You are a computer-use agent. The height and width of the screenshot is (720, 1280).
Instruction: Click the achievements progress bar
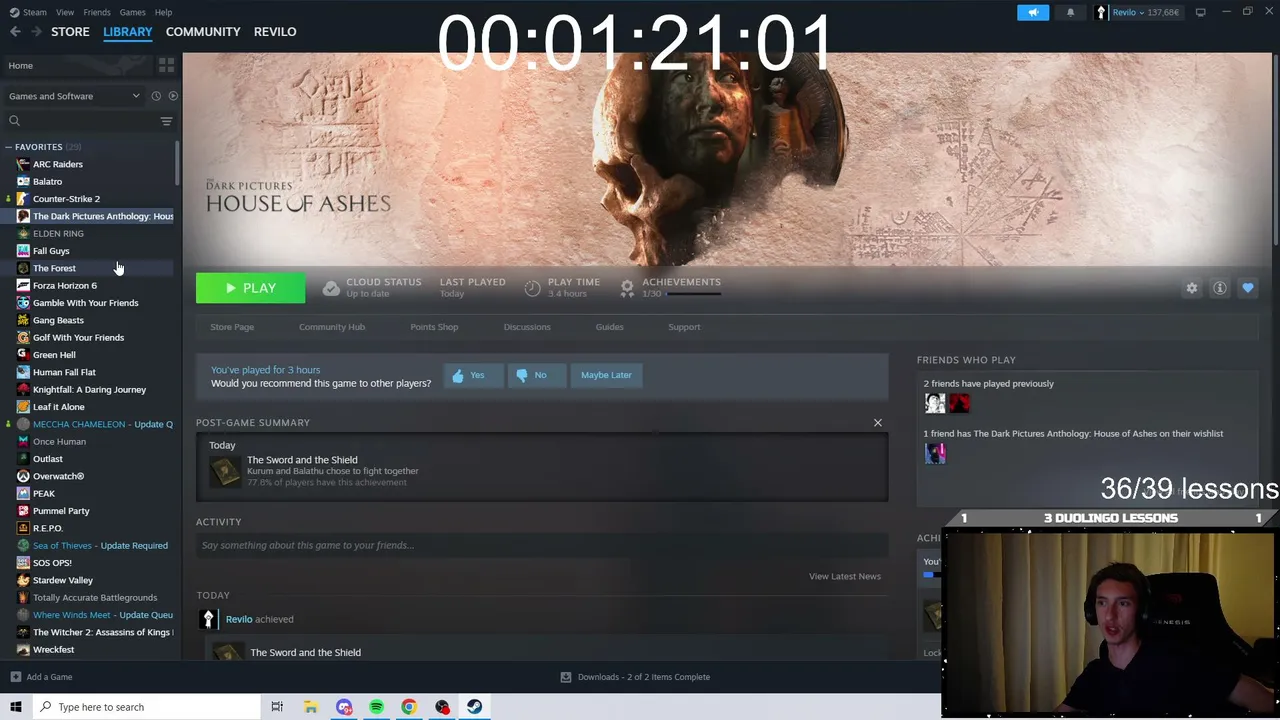(x=693, y=294)
